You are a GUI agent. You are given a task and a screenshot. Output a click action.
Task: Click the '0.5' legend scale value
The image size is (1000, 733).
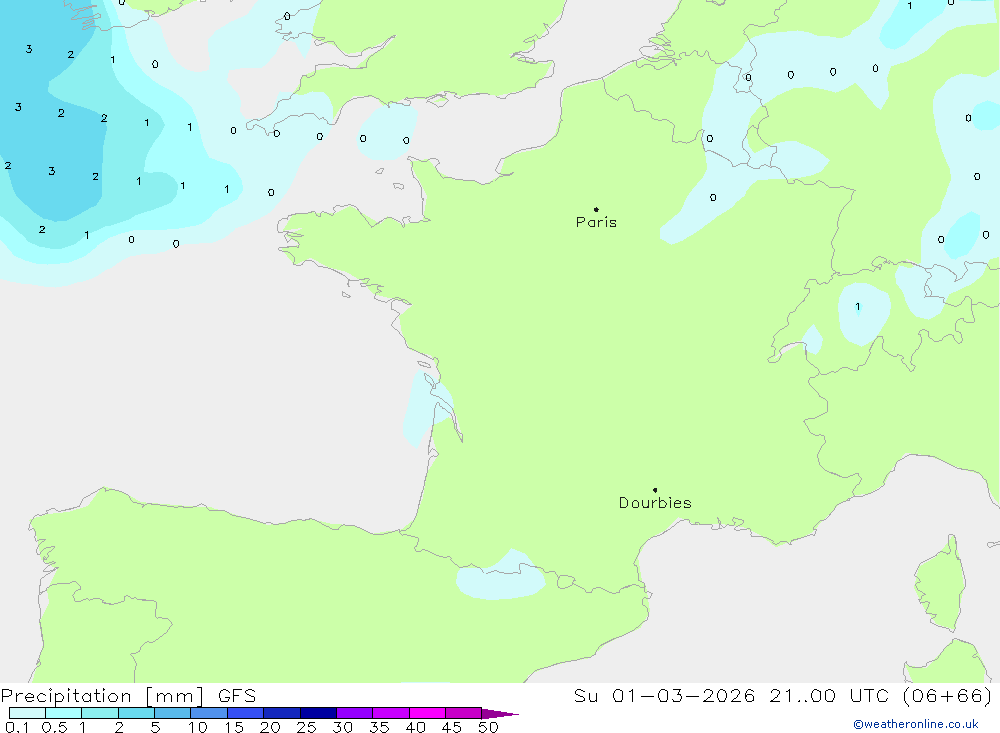pyautogui.click(x=54, y=727)
